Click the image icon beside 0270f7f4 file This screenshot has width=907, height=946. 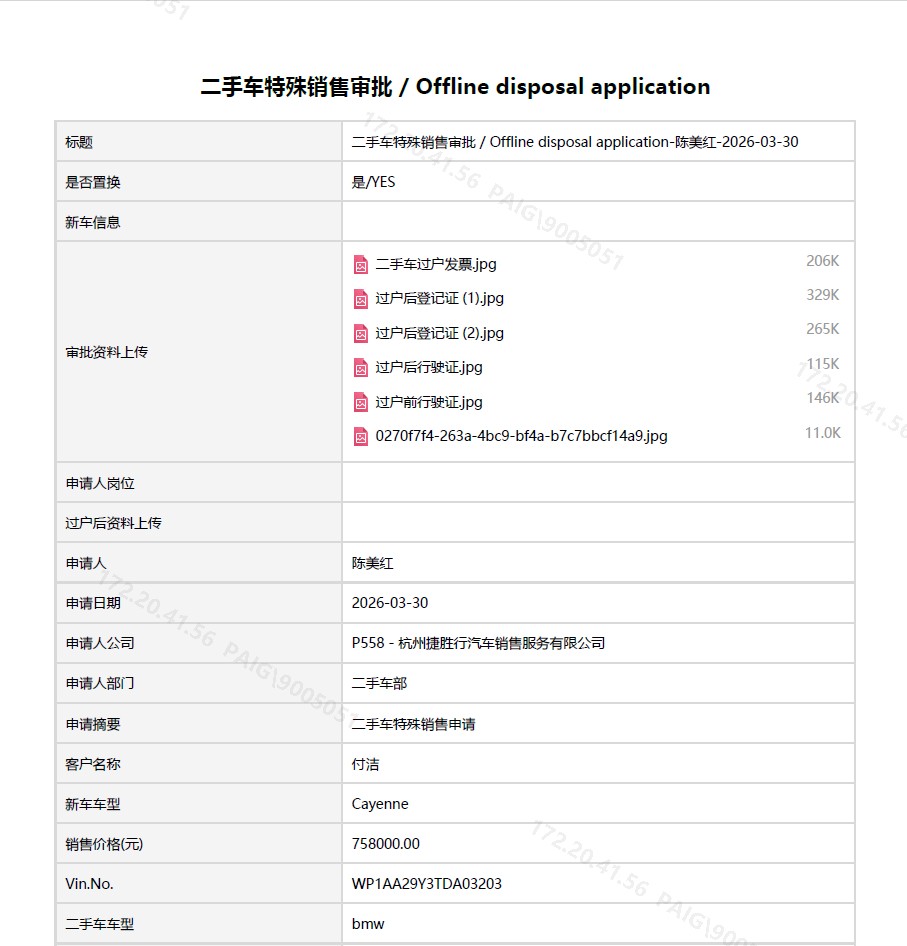click(x=361, y=436)
